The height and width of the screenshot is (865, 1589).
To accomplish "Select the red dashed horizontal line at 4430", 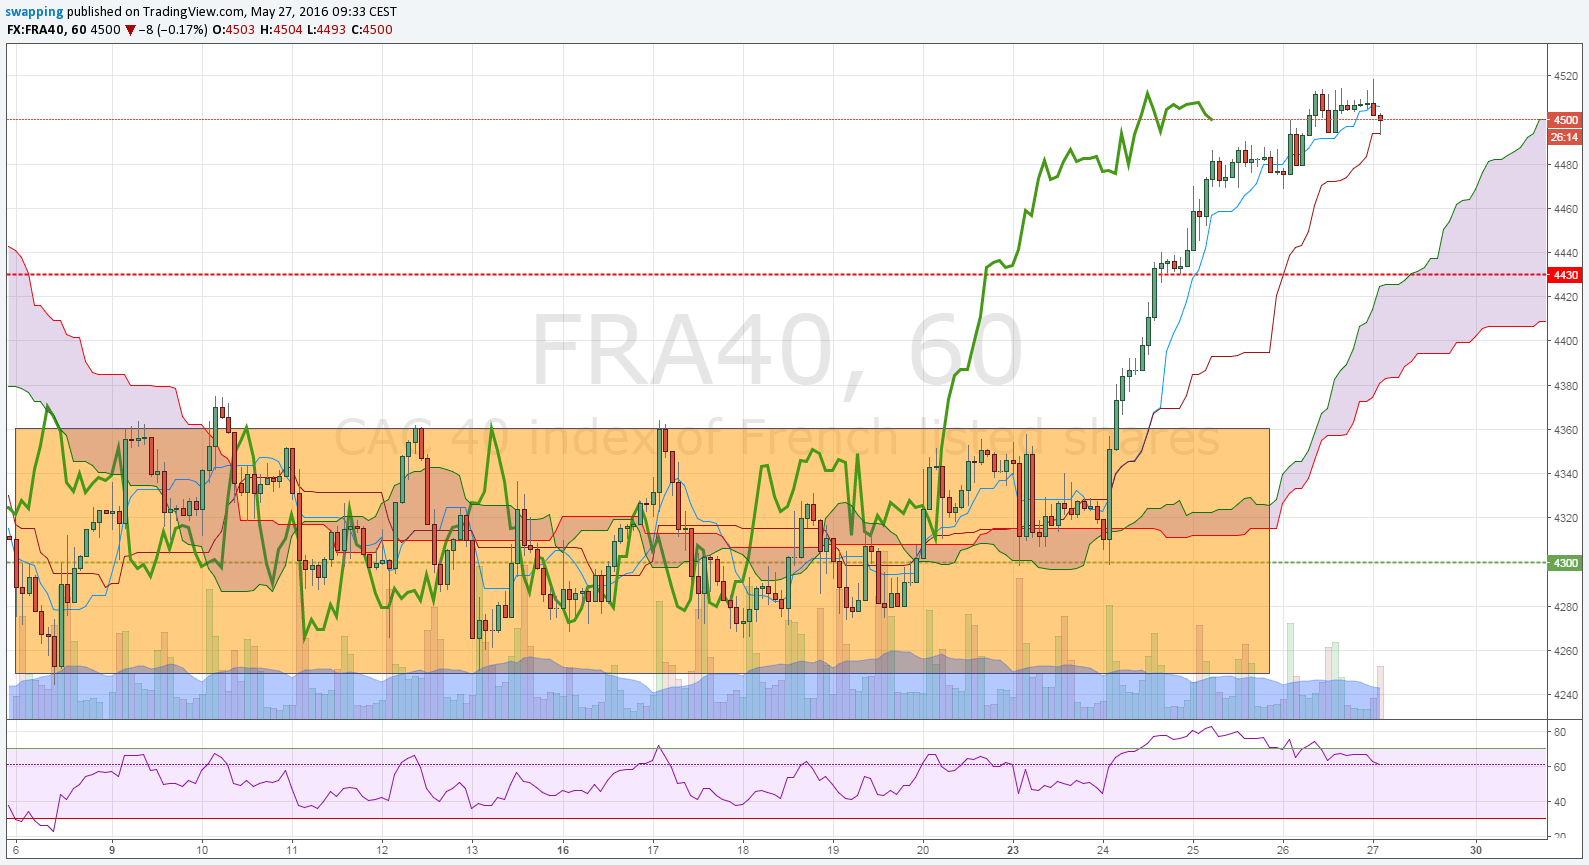I will pos(776,274).
